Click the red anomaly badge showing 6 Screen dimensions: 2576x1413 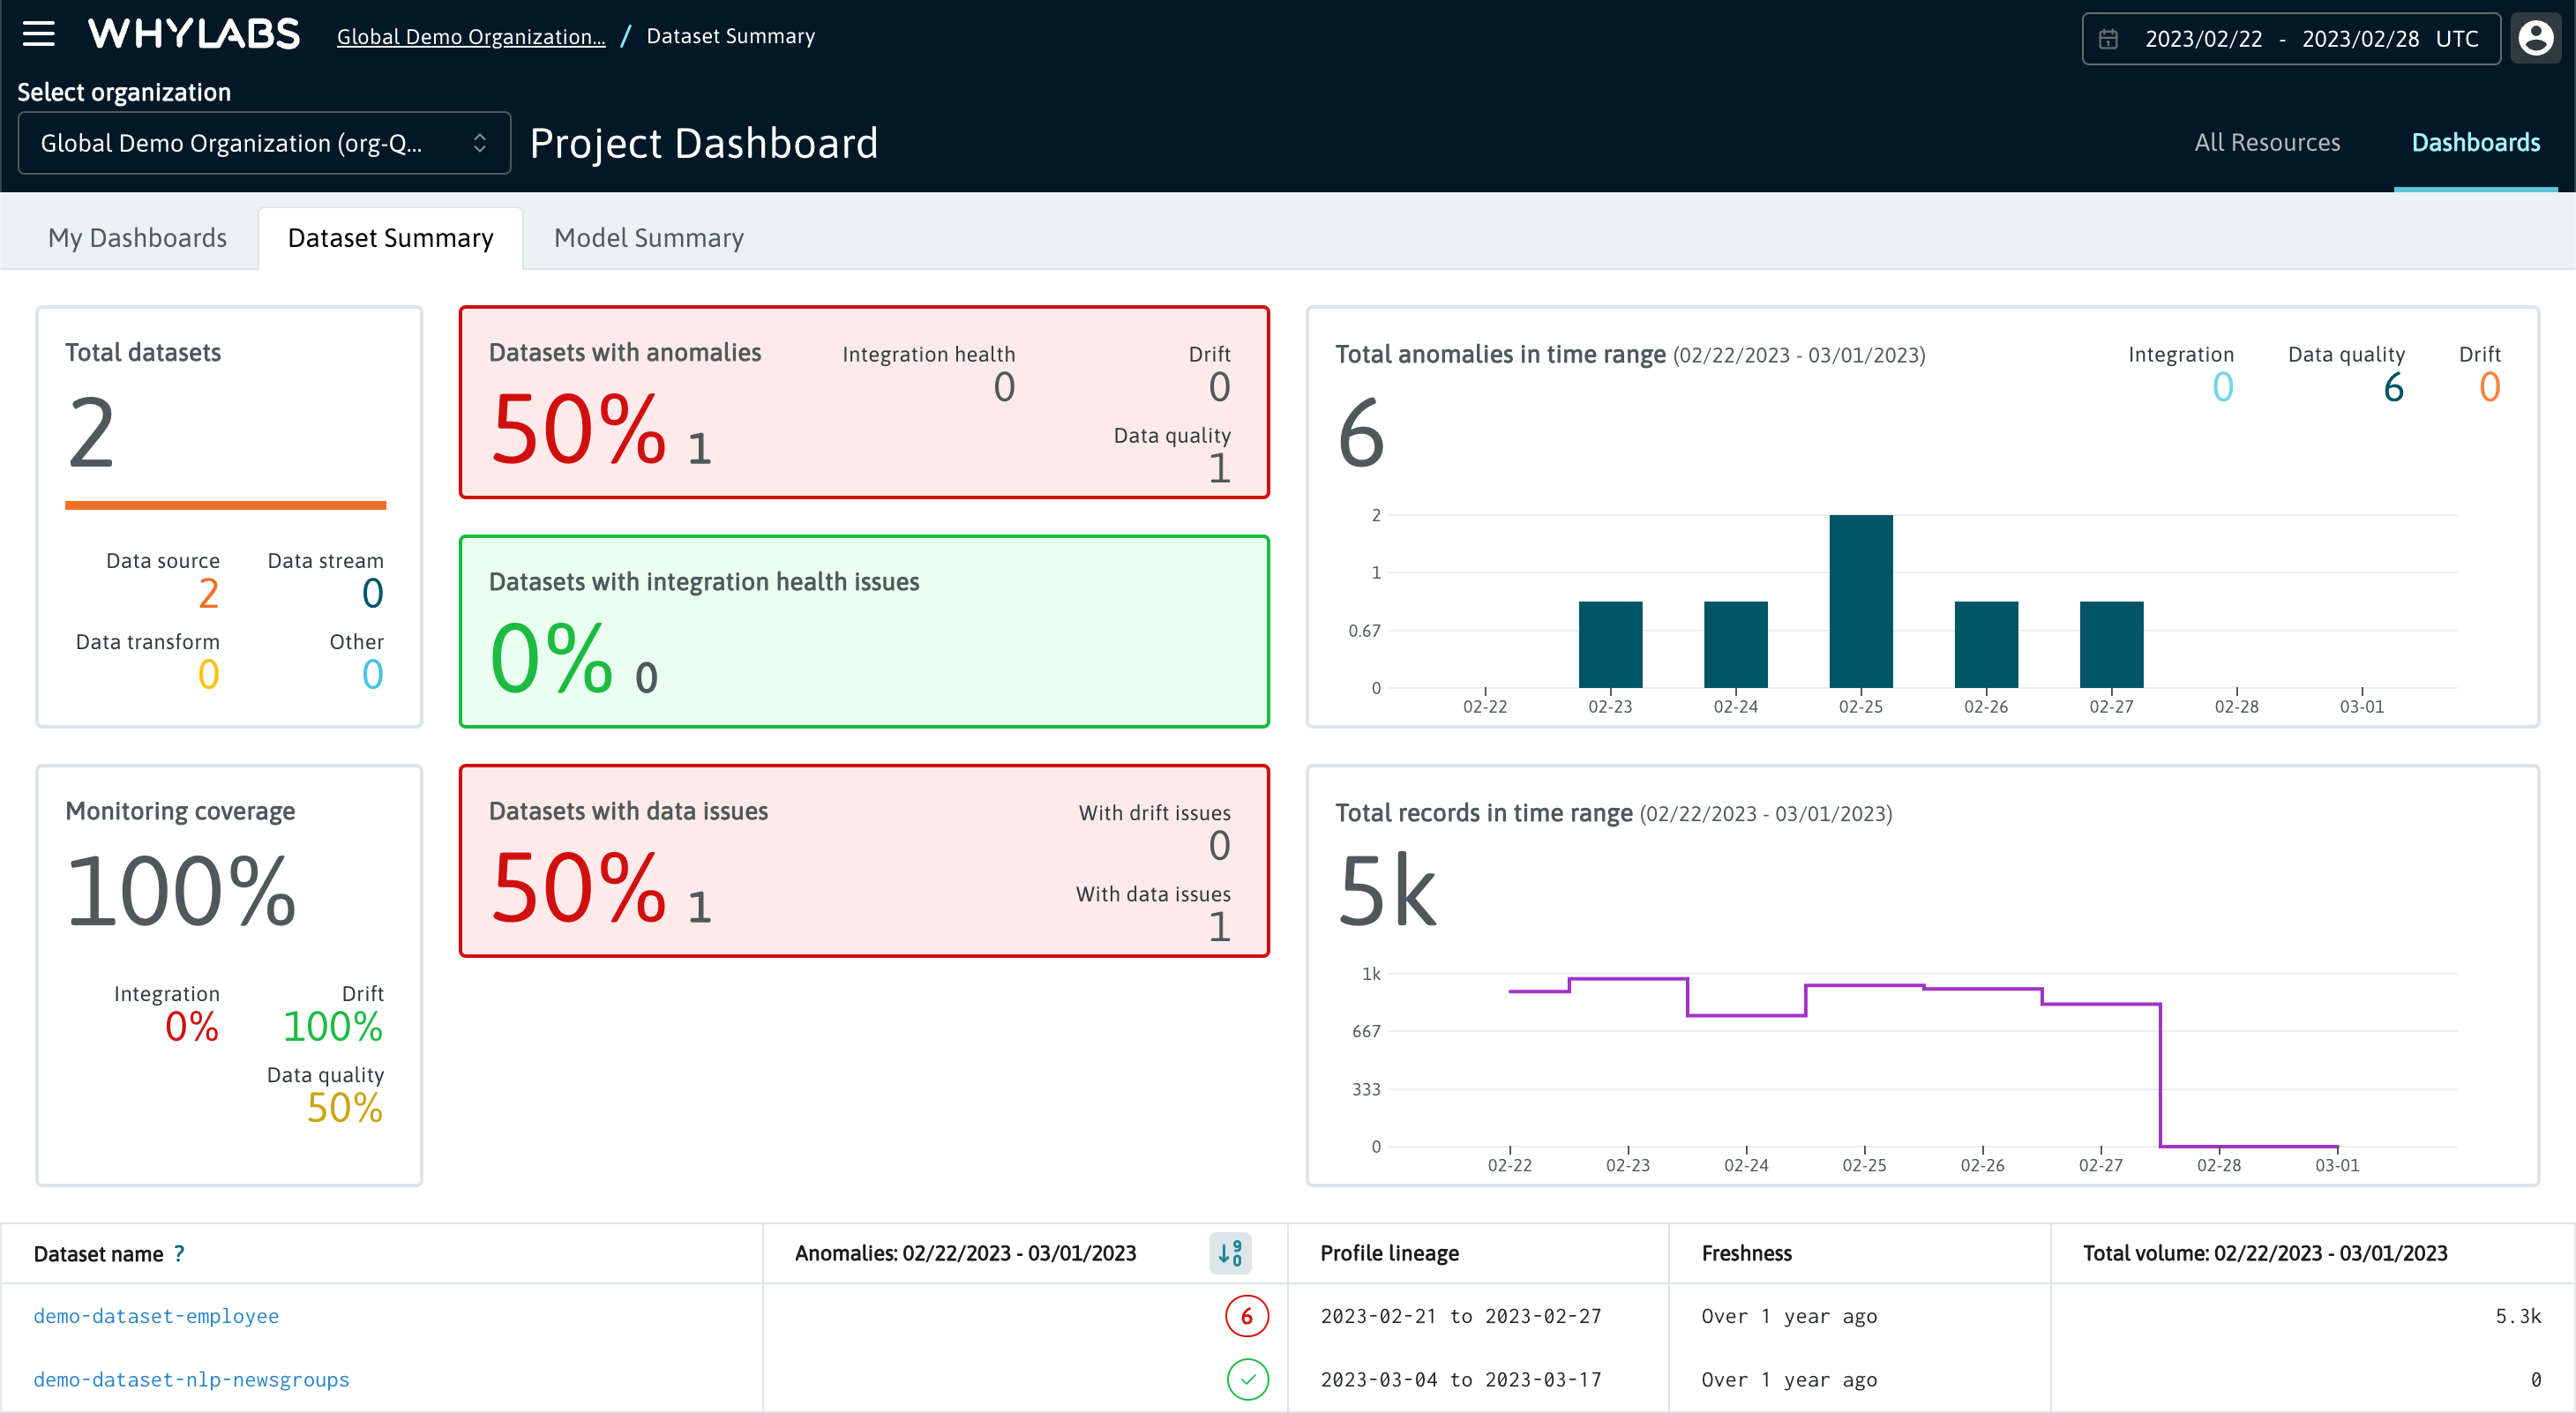(1246, 1316)
